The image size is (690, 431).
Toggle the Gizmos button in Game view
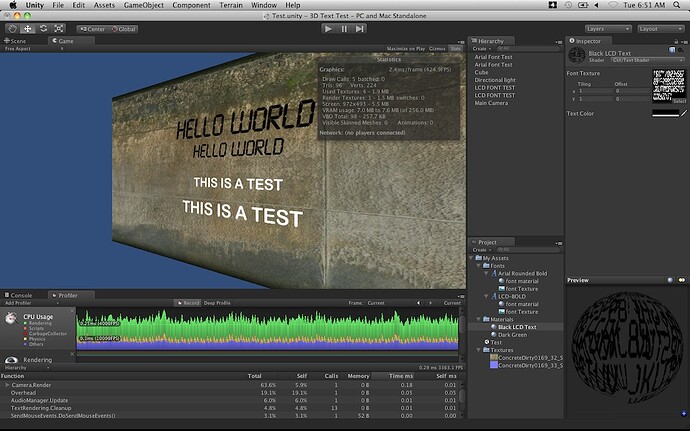(x=437, y=49)
